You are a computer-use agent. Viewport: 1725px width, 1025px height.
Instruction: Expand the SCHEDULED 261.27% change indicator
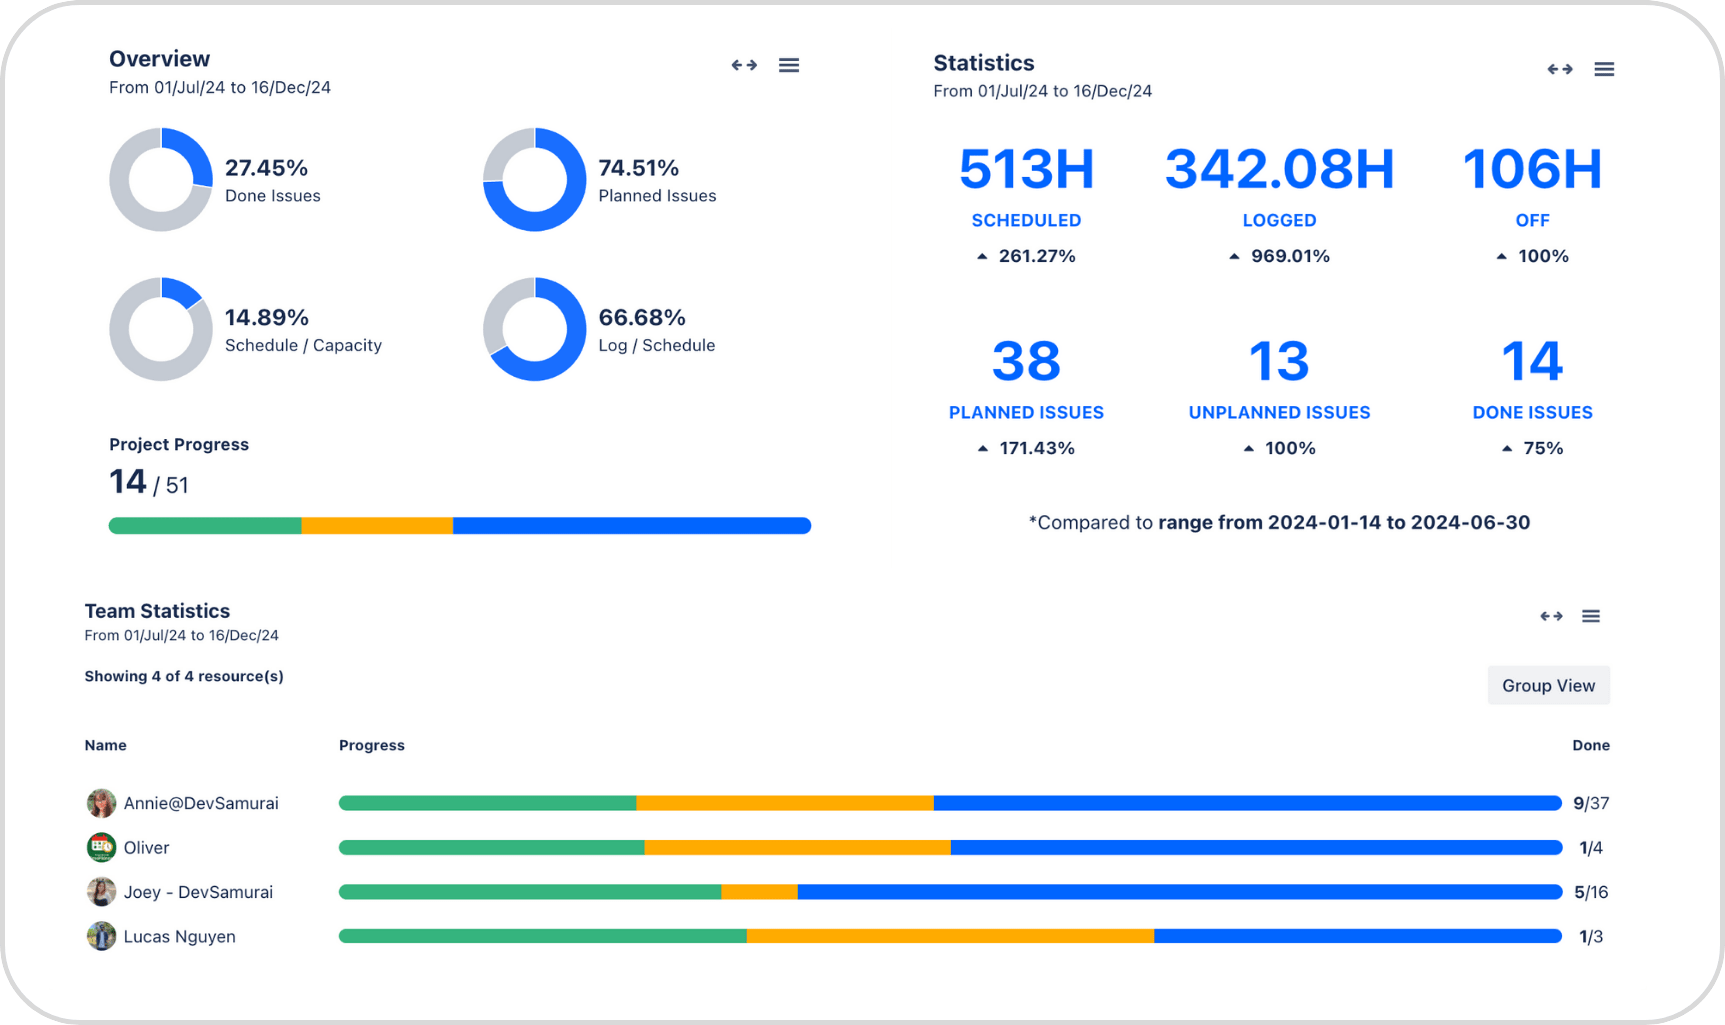tap(1027, 255)
